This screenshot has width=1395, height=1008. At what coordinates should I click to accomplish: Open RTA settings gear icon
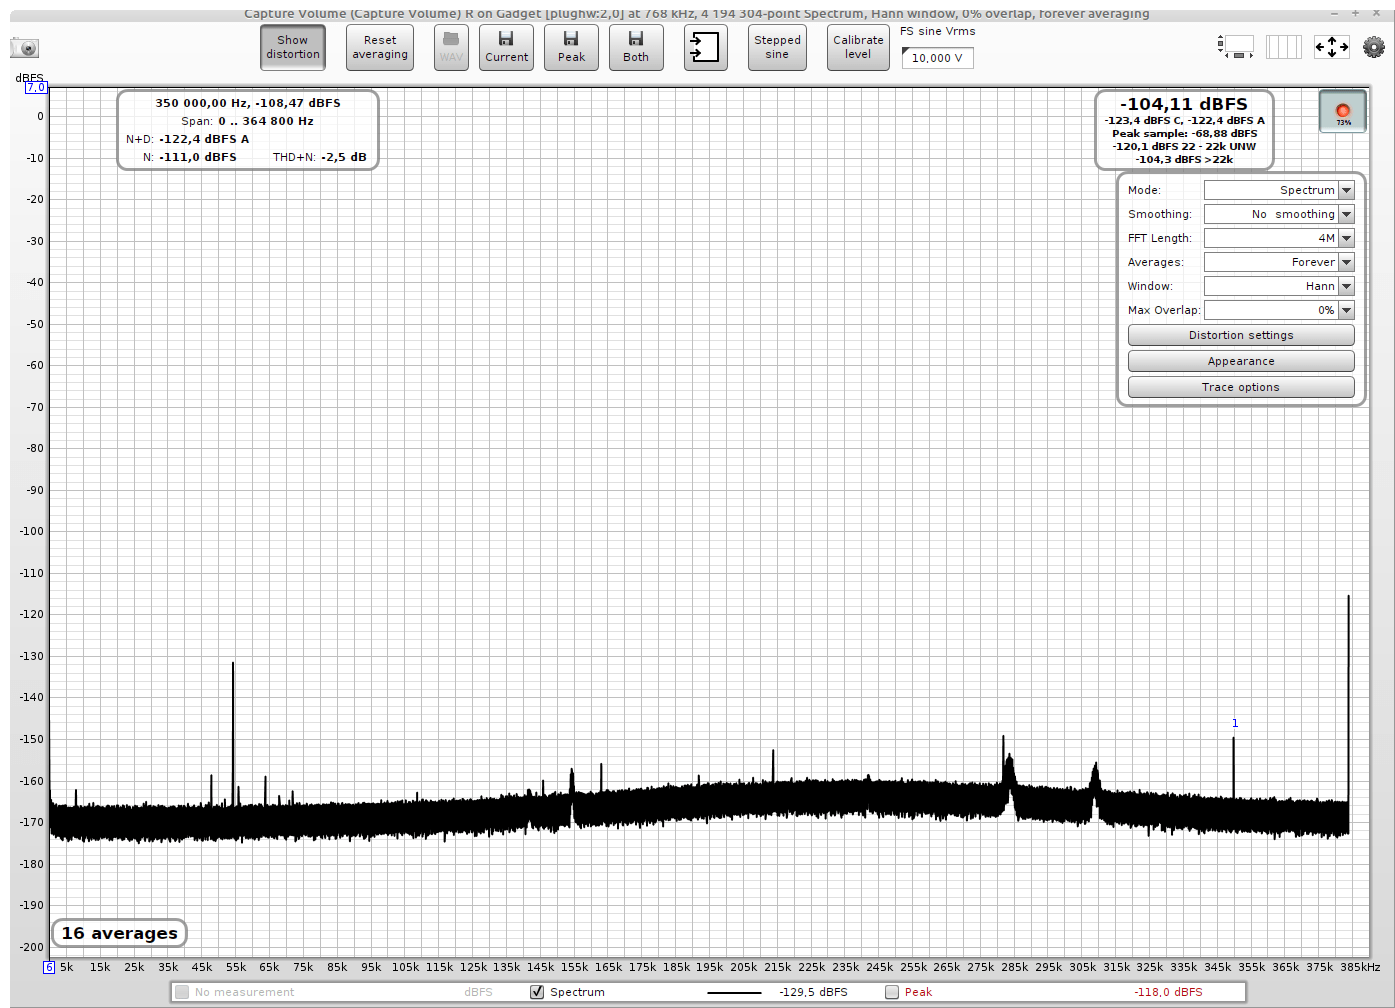[1374, 46]
